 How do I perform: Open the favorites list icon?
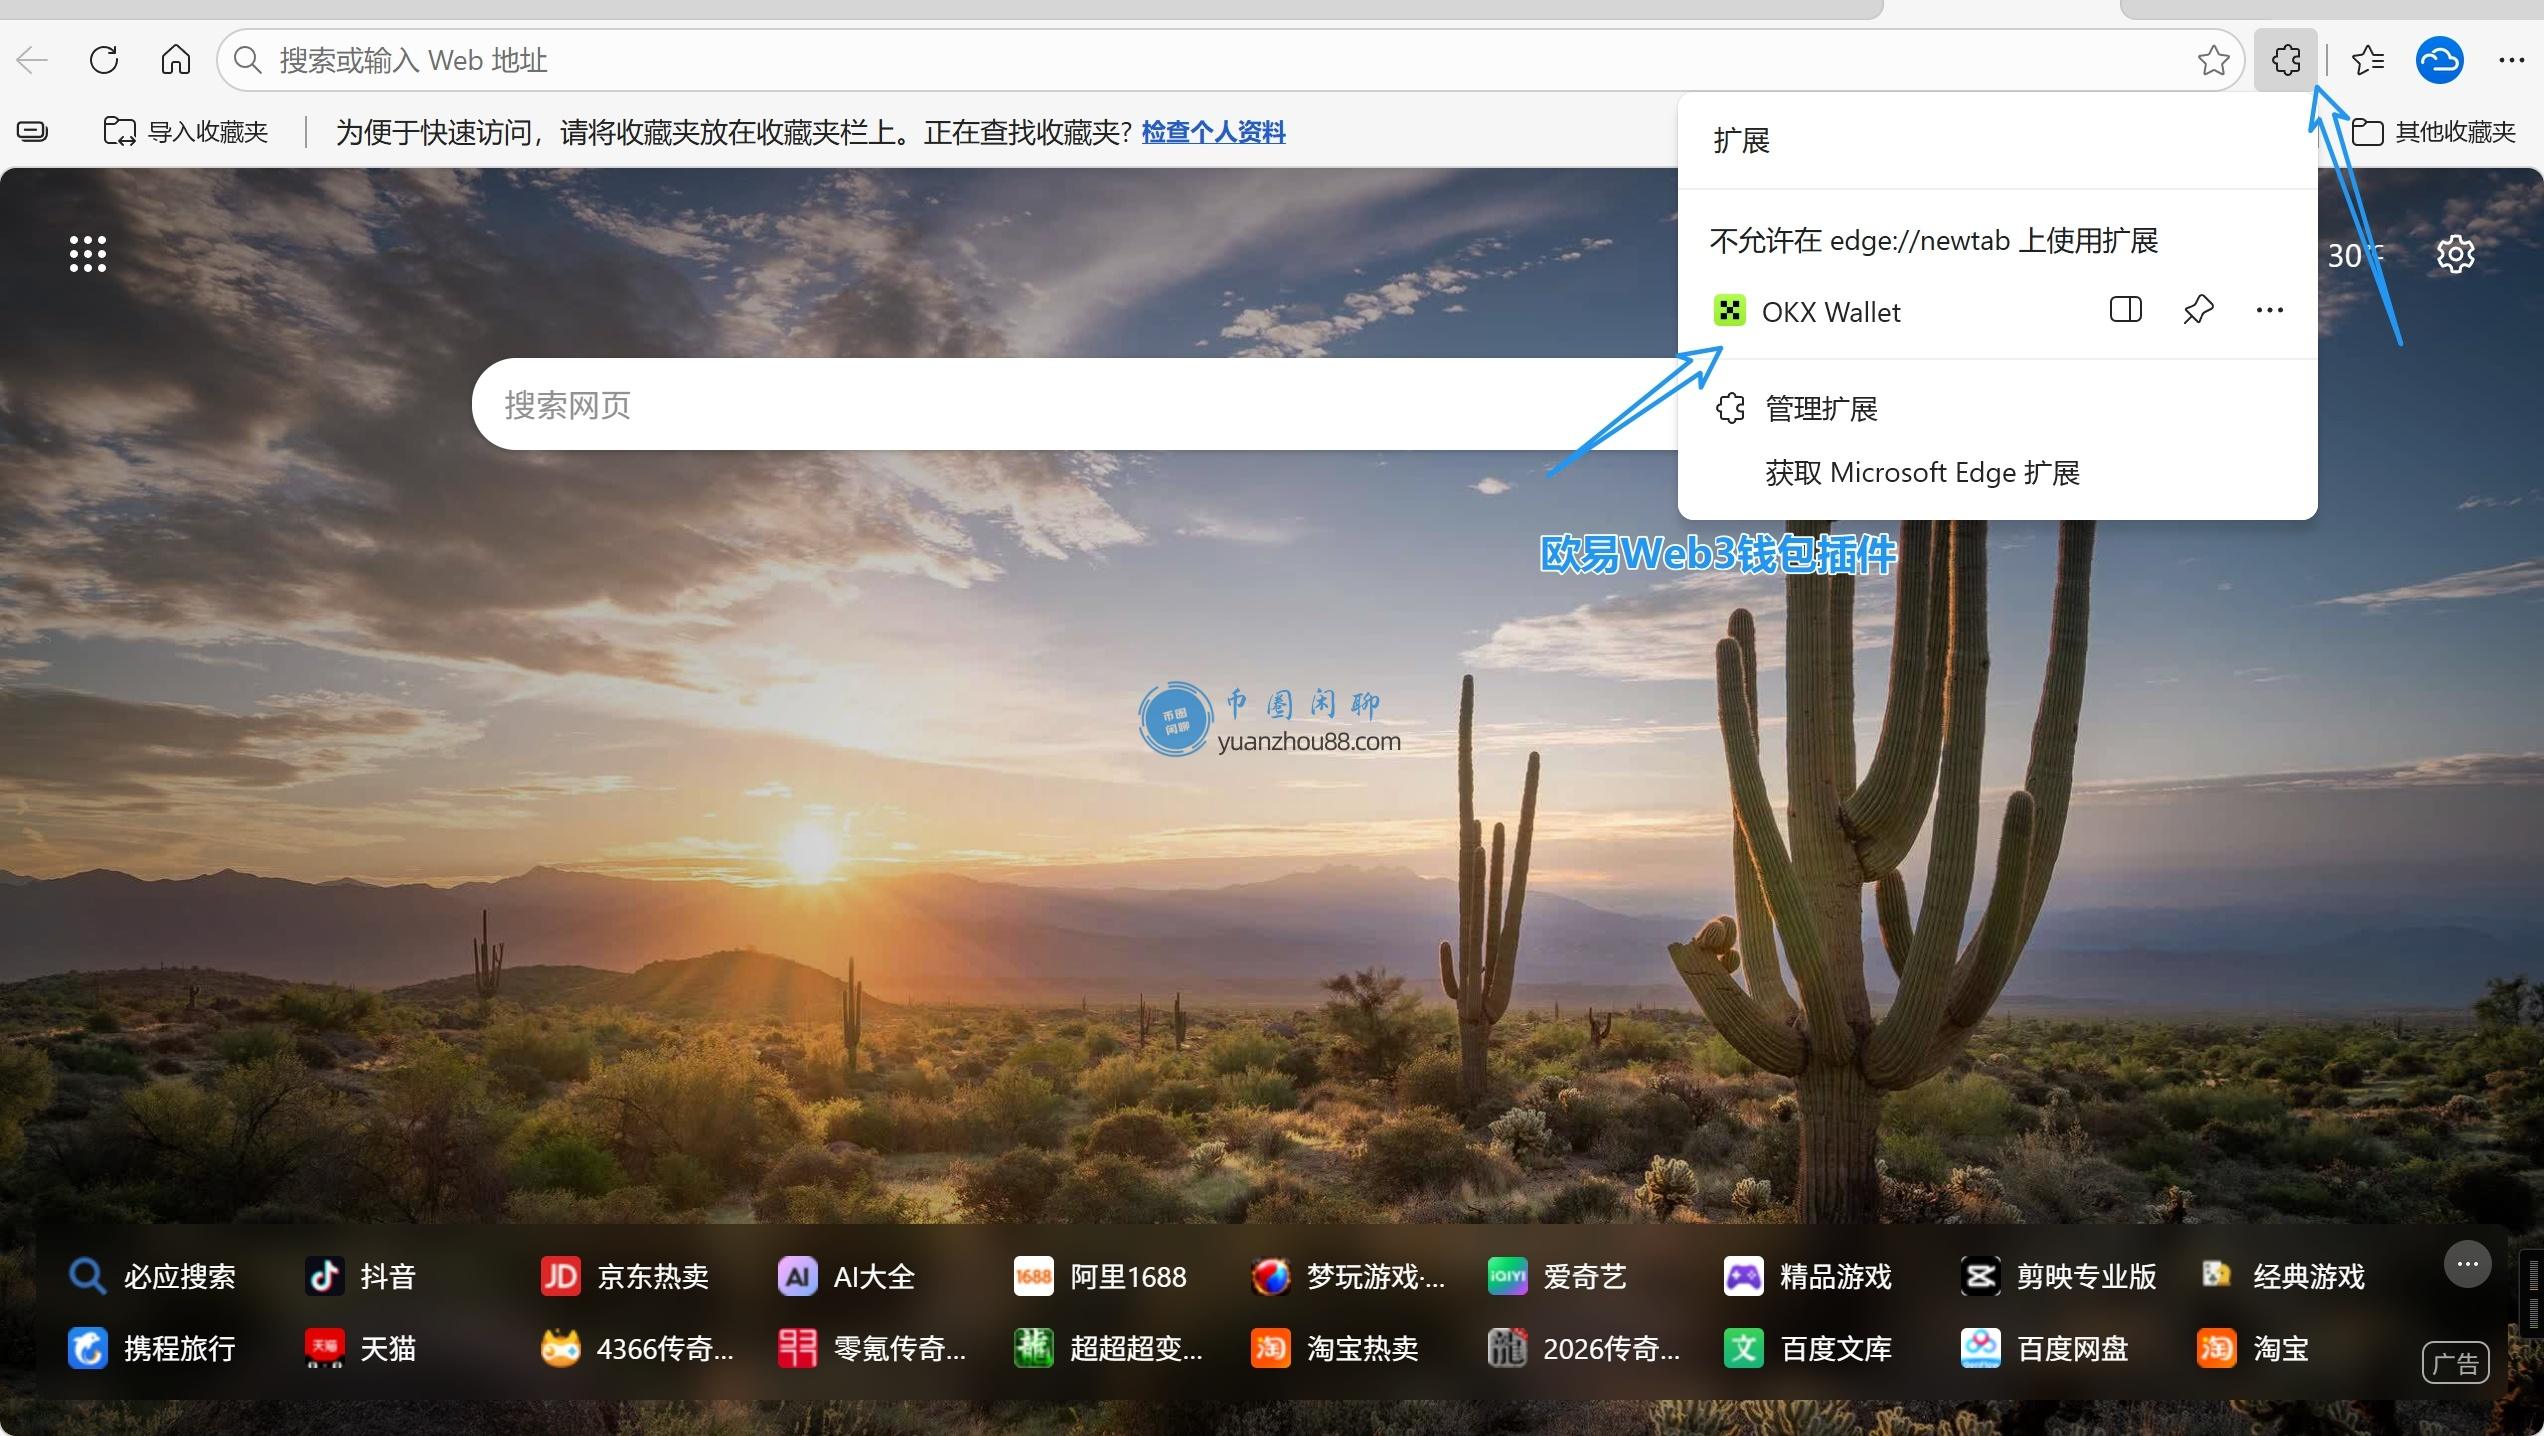click(x=2367, y=60)
